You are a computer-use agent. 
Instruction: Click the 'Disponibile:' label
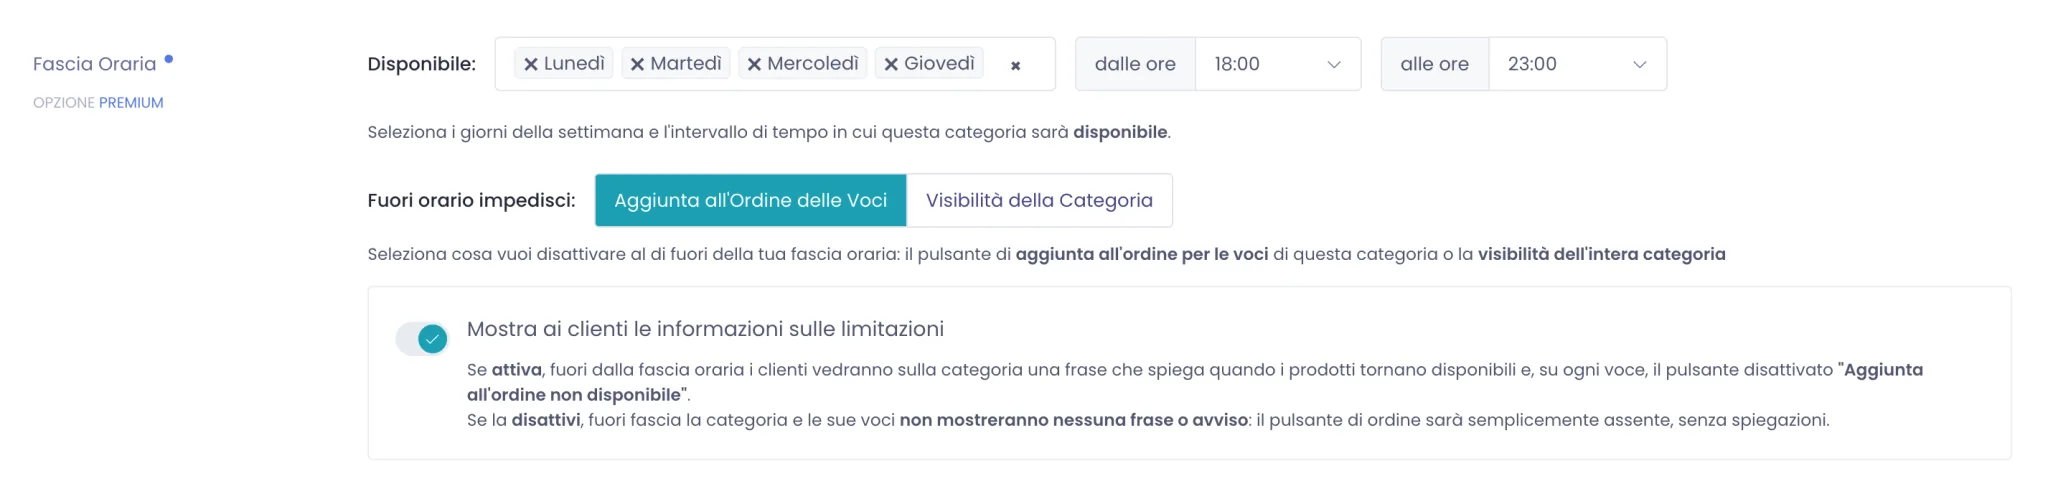(x=421, y=64)
